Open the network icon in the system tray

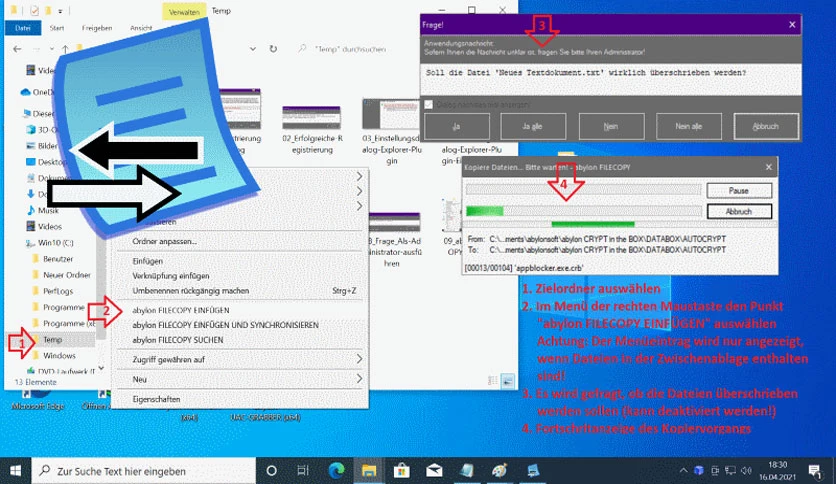coord(730,471)
